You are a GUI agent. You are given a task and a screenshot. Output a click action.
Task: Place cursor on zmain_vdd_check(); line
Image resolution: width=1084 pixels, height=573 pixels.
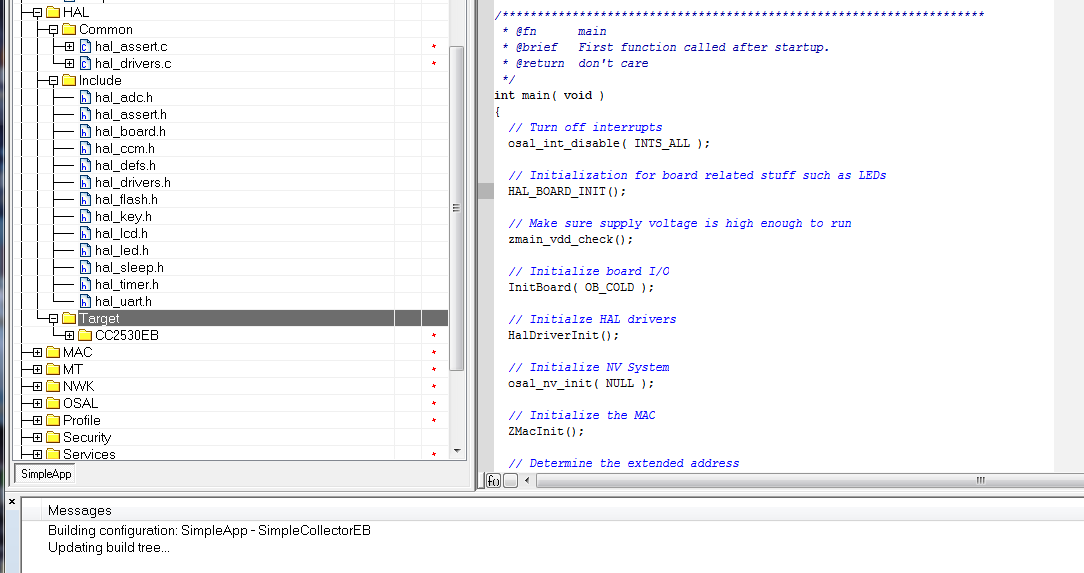(570, 239)
